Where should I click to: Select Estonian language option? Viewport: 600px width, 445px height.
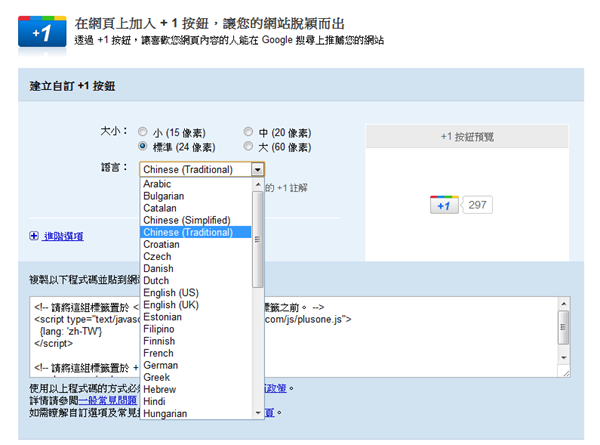(196, 317)
